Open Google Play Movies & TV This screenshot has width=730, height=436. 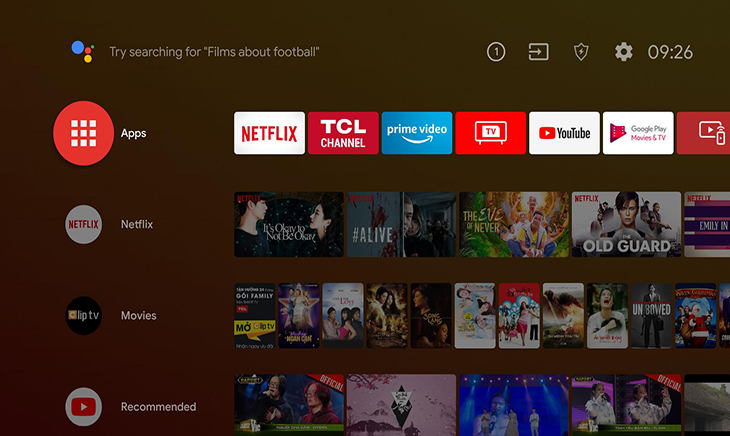(638, 133)
